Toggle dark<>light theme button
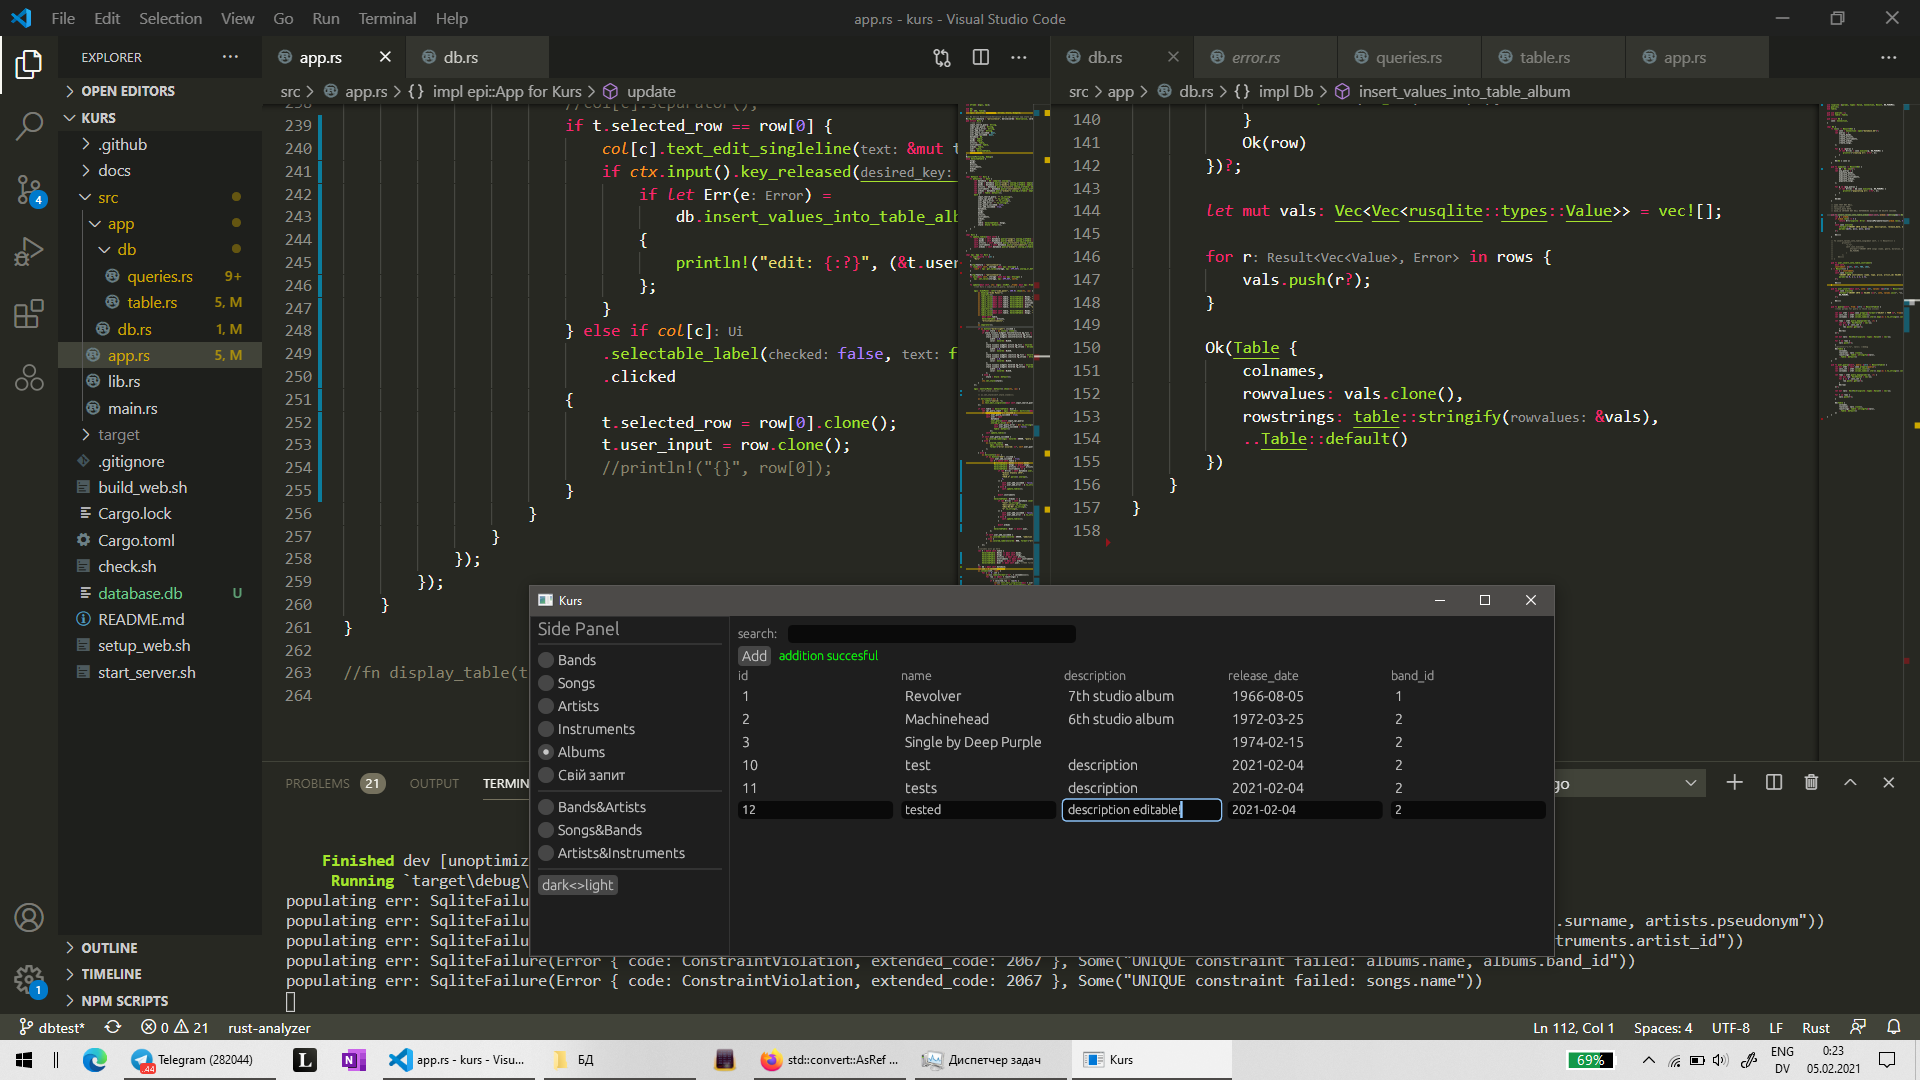1920x1080 pixels. click(578, 885)
